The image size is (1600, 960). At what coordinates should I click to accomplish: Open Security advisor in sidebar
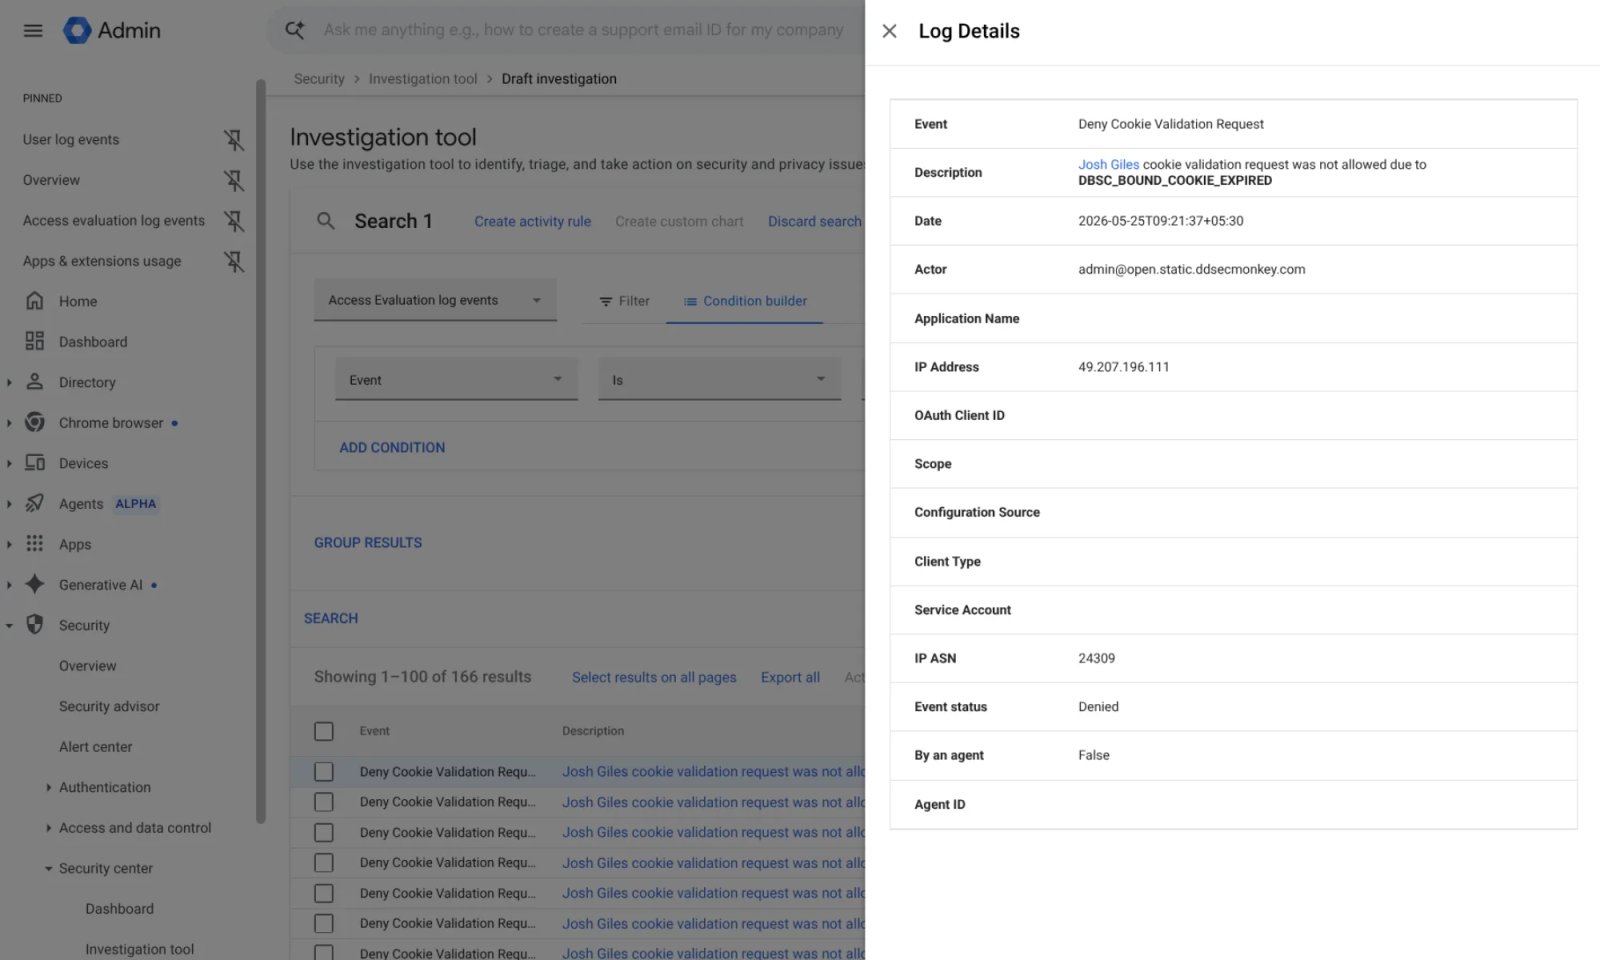click(109, 706)
